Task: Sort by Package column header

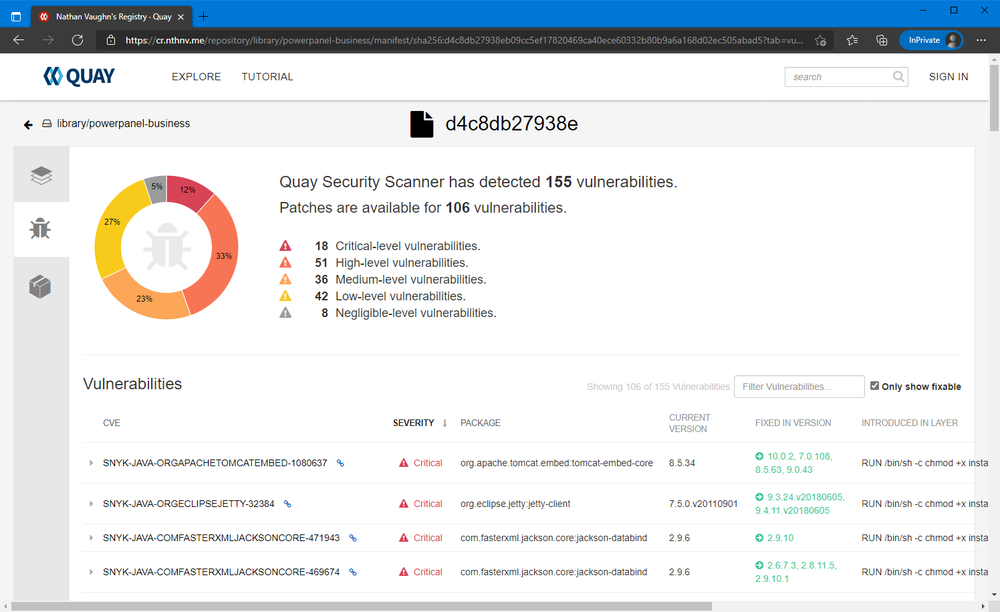Action: point(480,423)
